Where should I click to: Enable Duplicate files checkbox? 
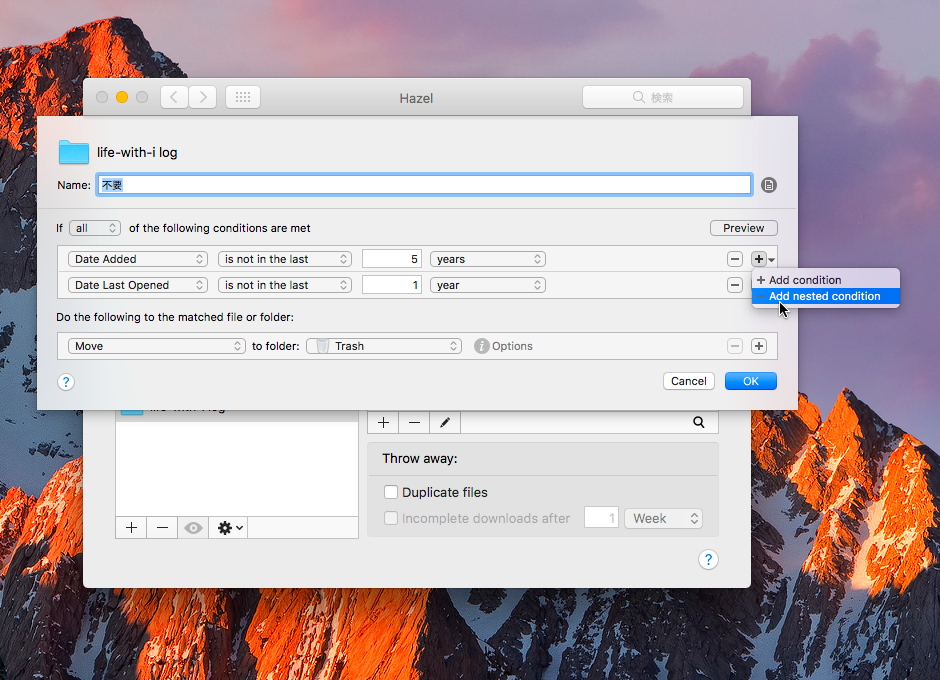click(391, 492)
